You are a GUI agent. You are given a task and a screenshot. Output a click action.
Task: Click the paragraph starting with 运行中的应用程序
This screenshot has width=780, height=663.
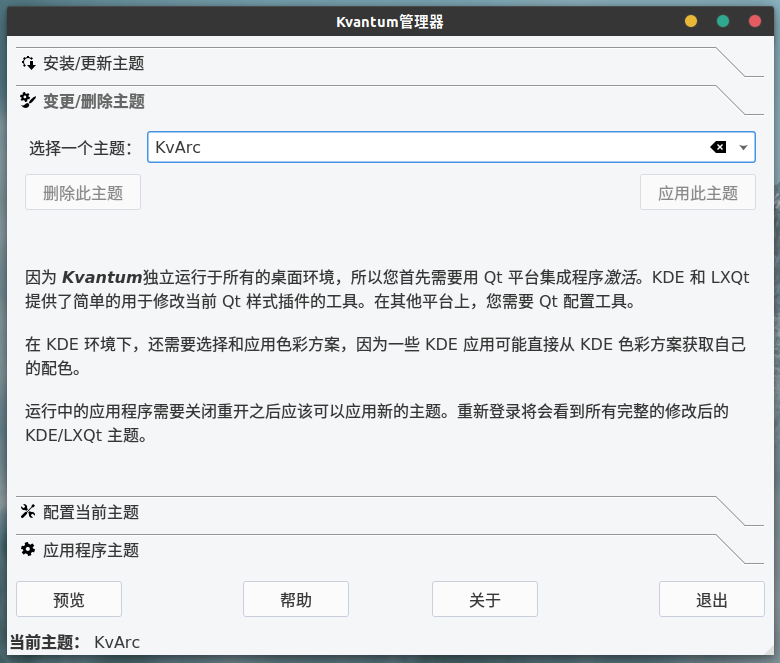[x=377, y=423]
